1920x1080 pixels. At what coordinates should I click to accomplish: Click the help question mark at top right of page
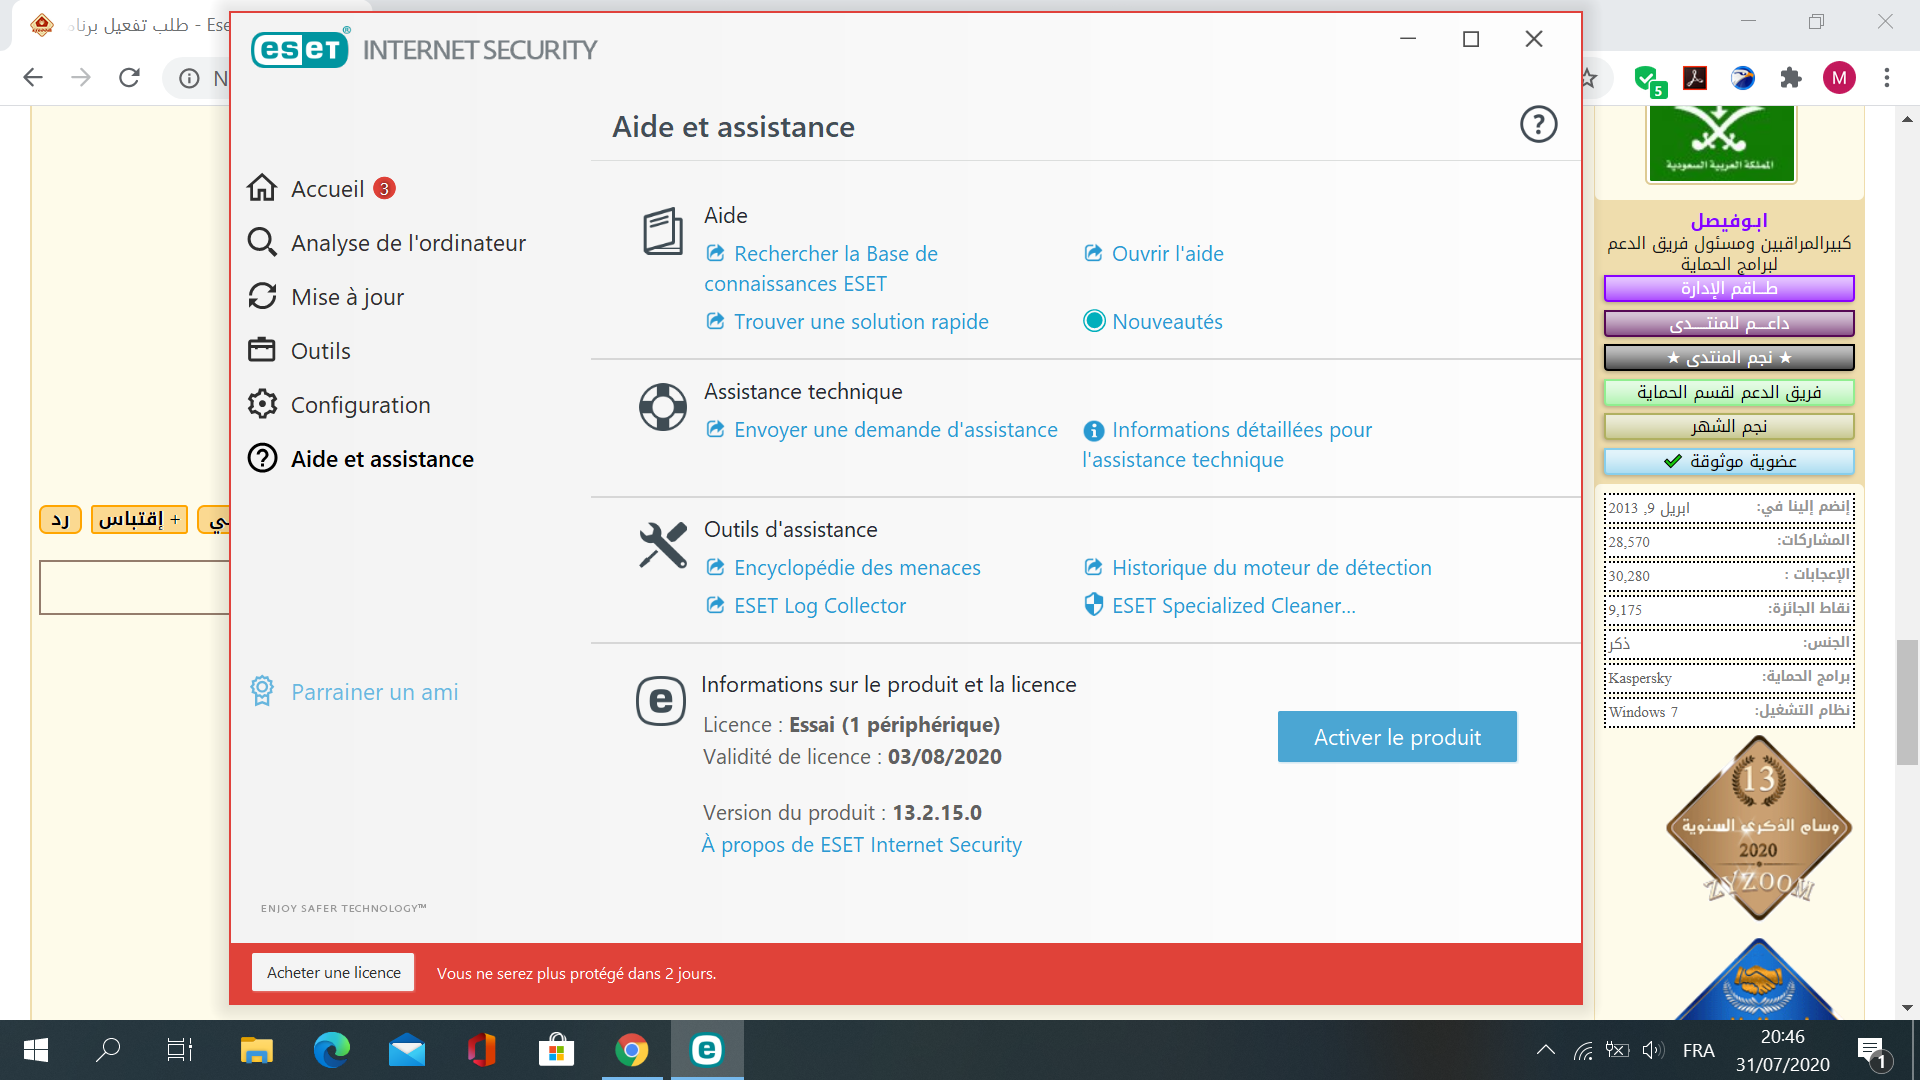[x=1538, y=125]
